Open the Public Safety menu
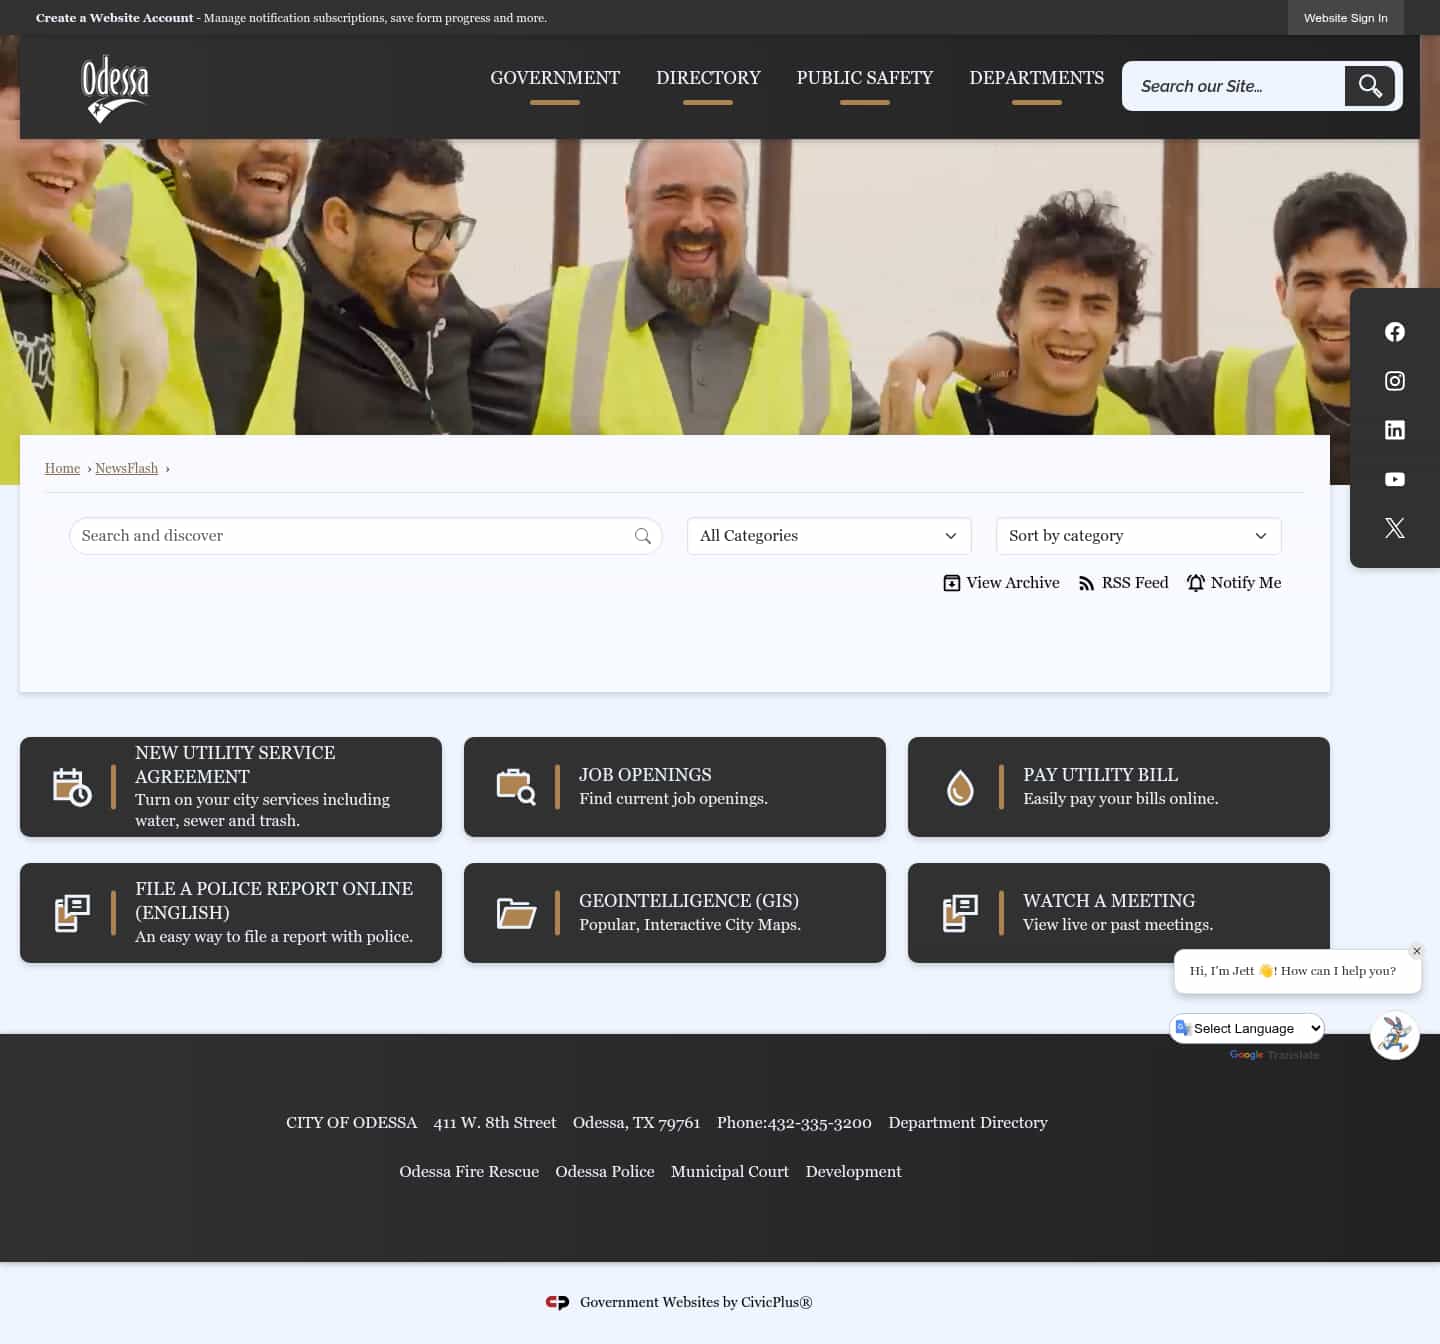1440x1344 pixels. (x=864, y=78)
